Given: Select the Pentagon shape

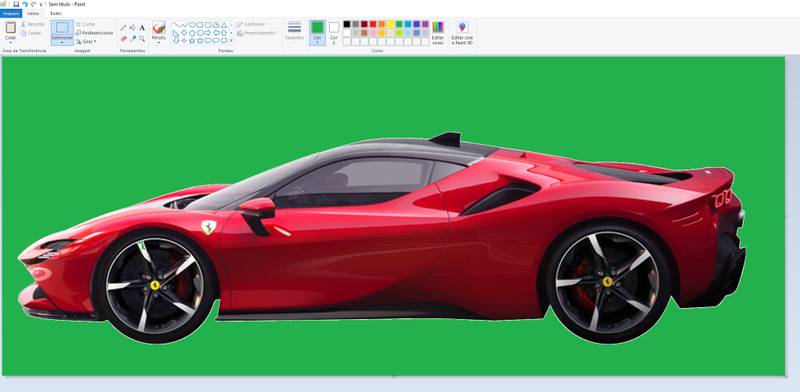Looking at the screenshot, I should pyautogui.click(x=192, y=33).
